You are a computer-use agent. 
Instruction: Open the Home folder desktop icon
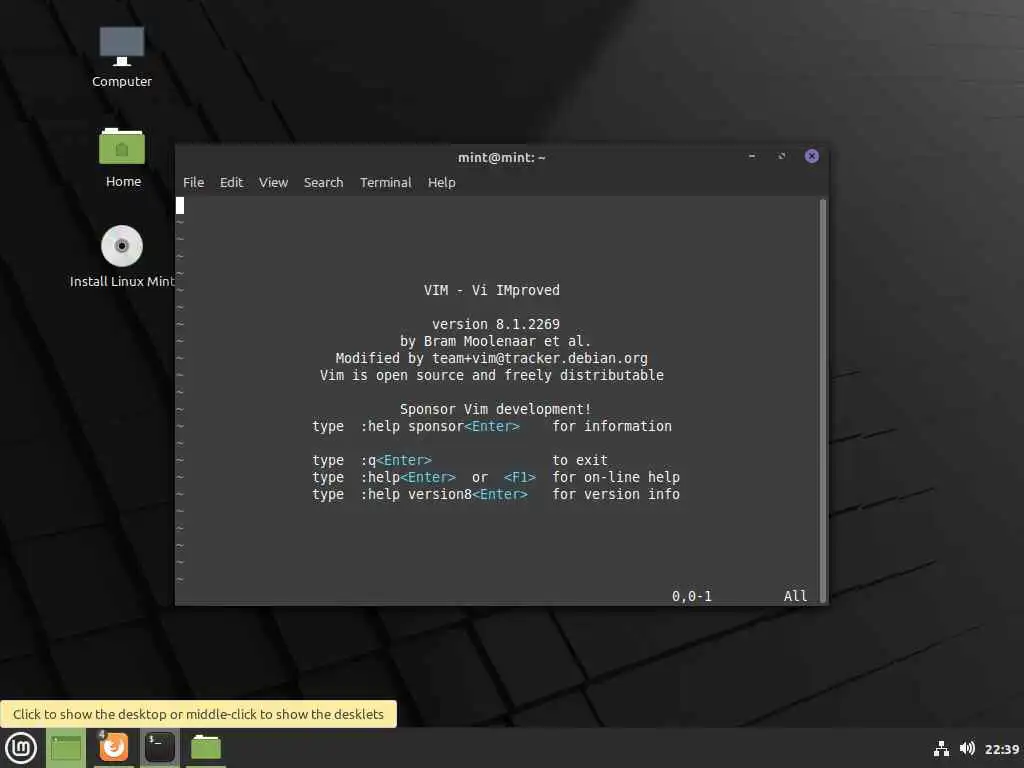point(122,158)
